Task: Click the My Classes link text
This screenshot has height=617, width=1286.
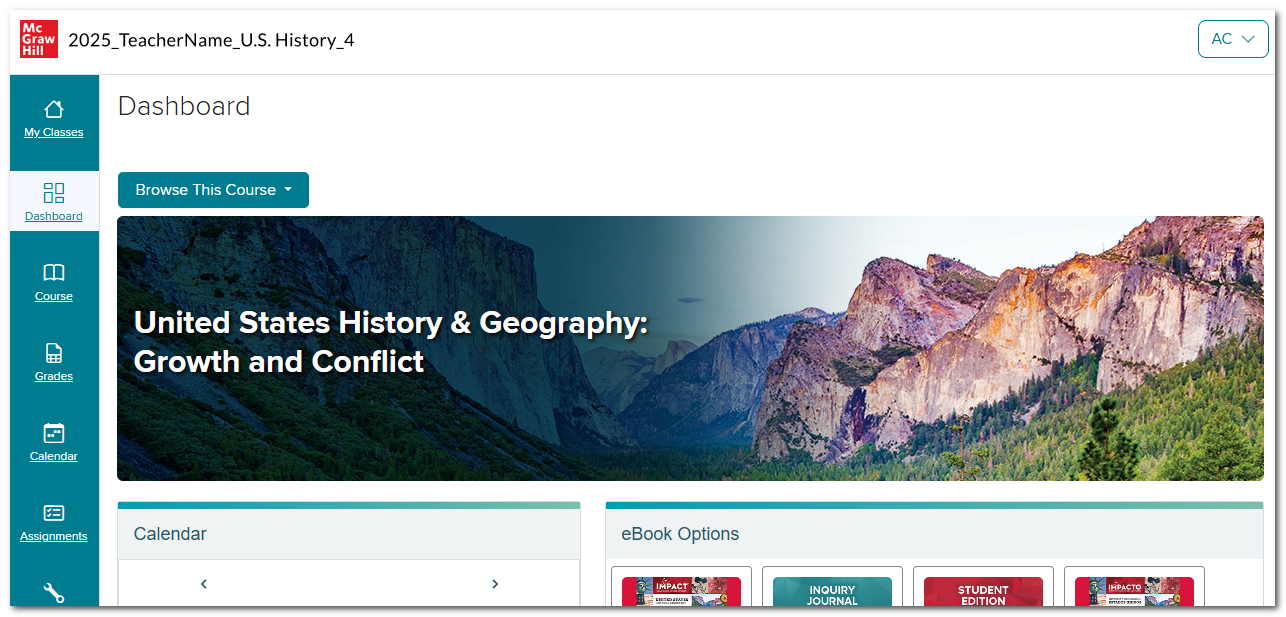Action: click(x=54, y=132)
